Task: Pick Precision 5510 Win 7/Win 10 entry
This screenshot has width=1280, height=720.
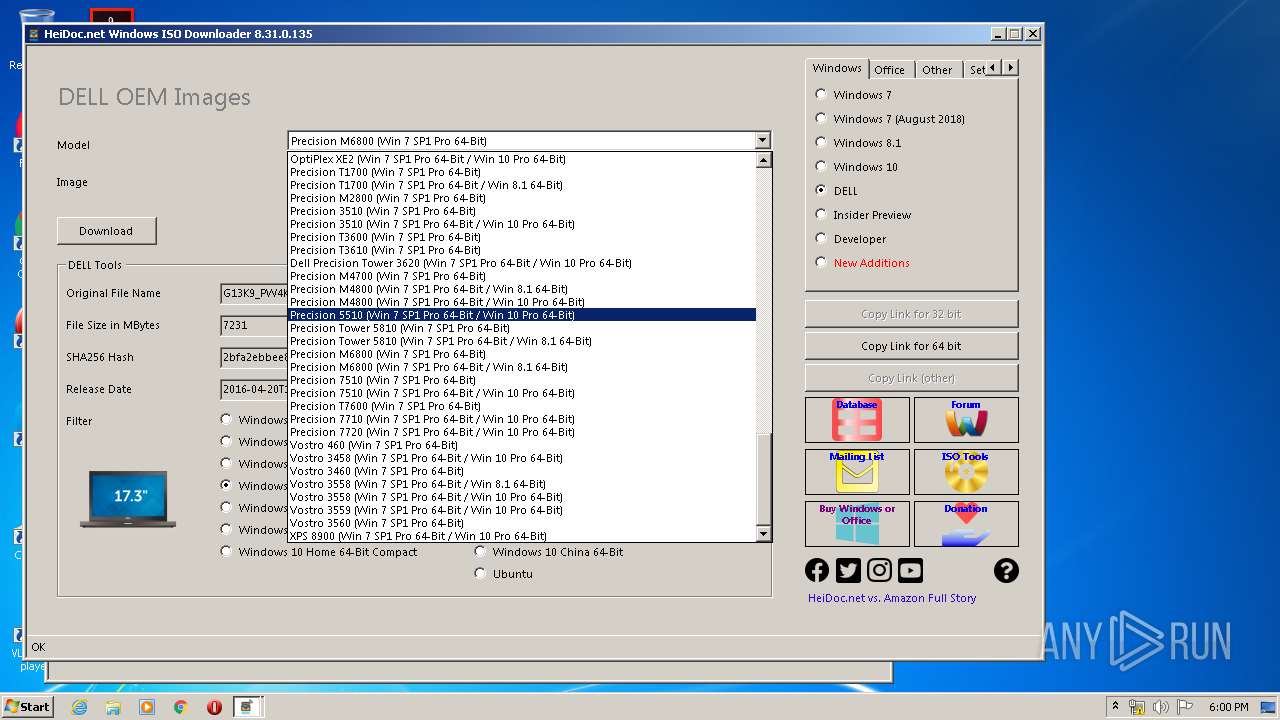Action: 522,315
